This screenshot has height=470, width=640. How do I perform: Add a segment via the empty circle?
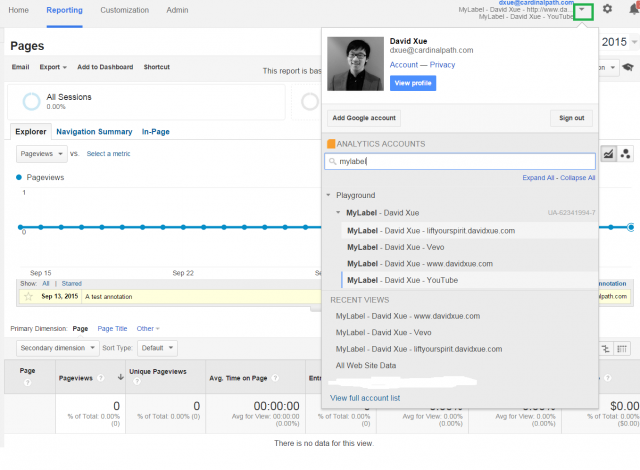click(x=309, y=101)
